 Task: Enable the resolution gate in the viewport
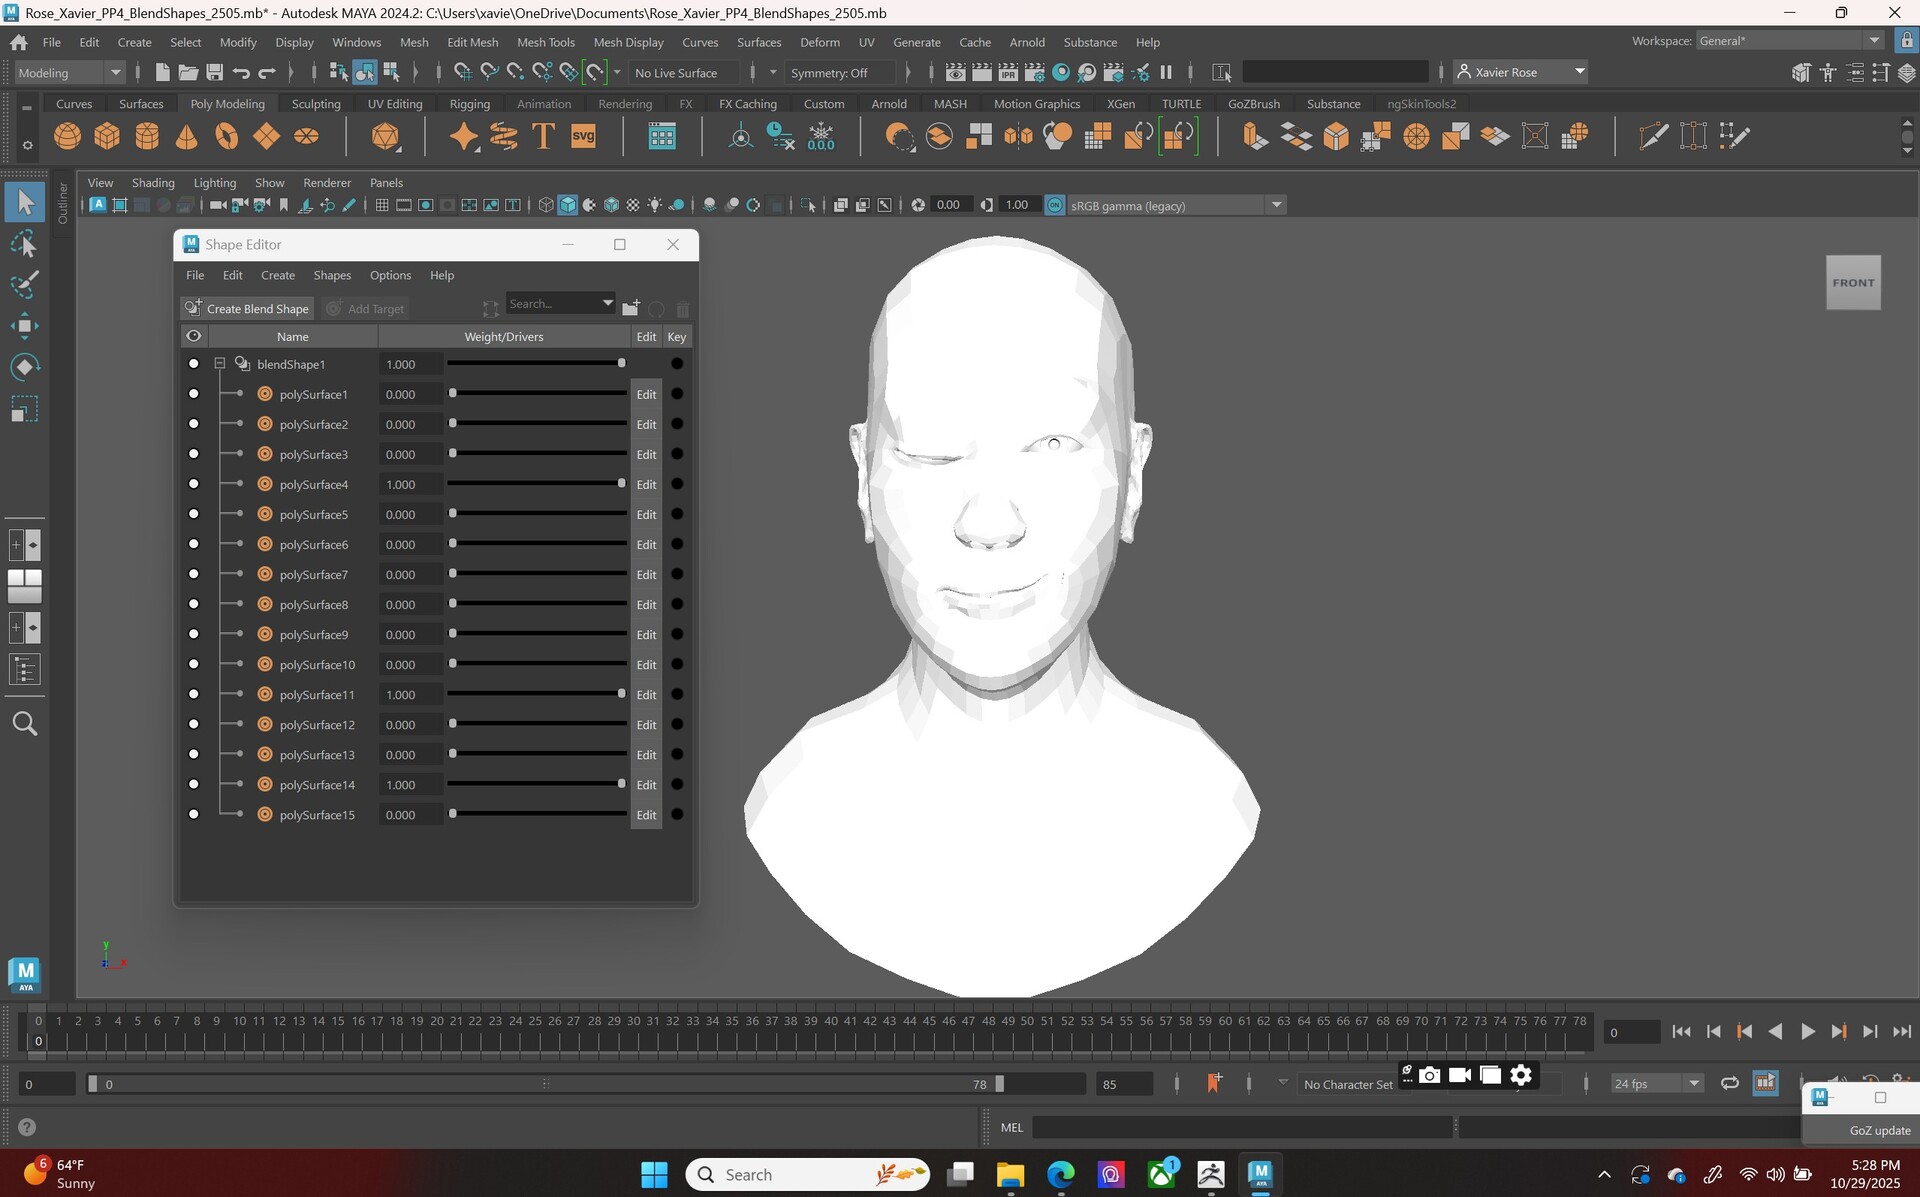click(425, 205)
